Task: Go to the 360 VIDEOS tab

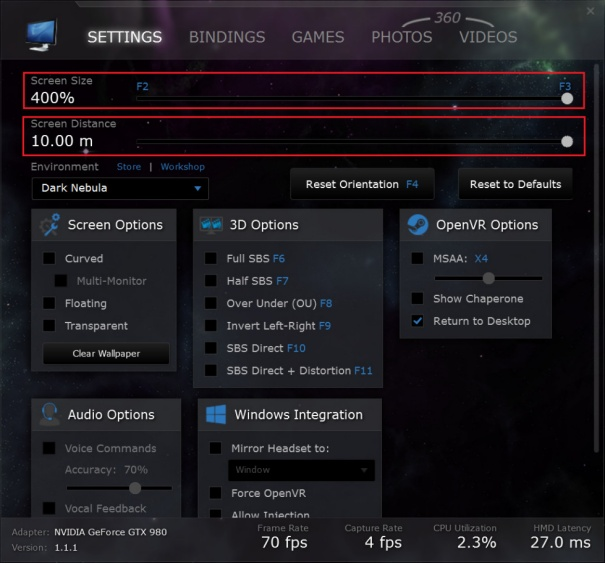Action: pyautogui.click(x=488, y=37)
